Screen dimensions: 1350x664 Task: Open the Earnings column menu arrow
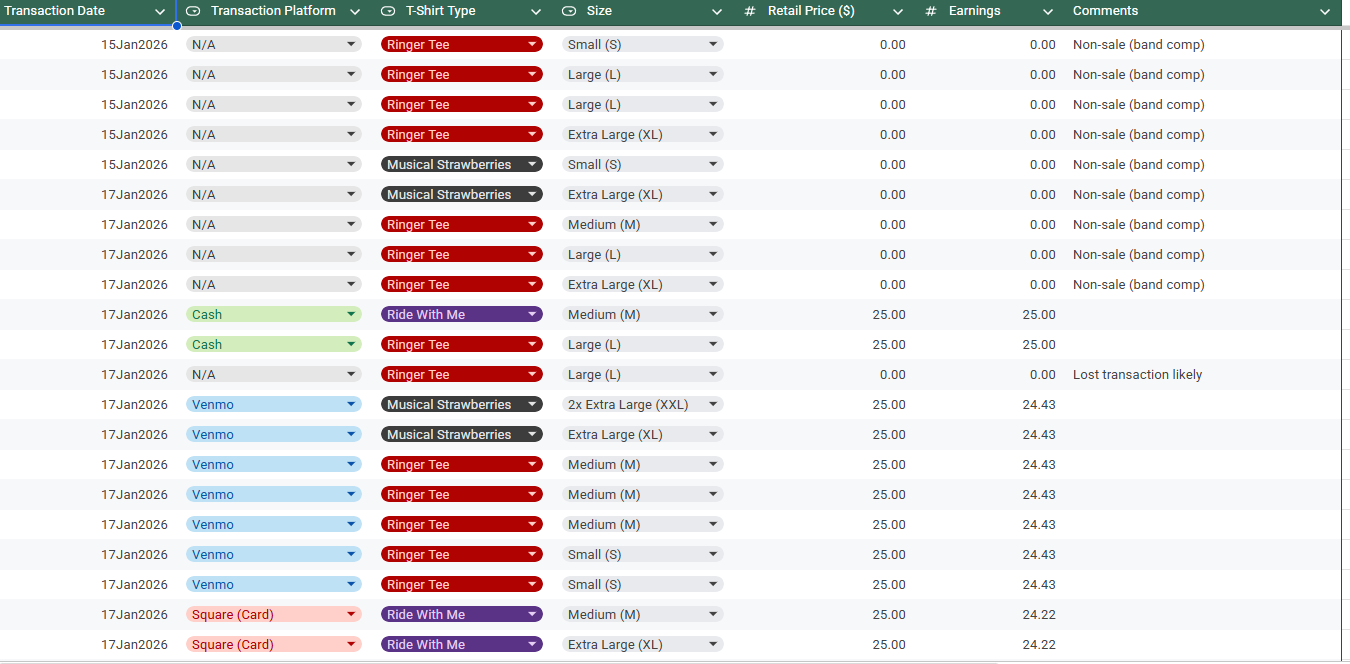coord(1047,12)
